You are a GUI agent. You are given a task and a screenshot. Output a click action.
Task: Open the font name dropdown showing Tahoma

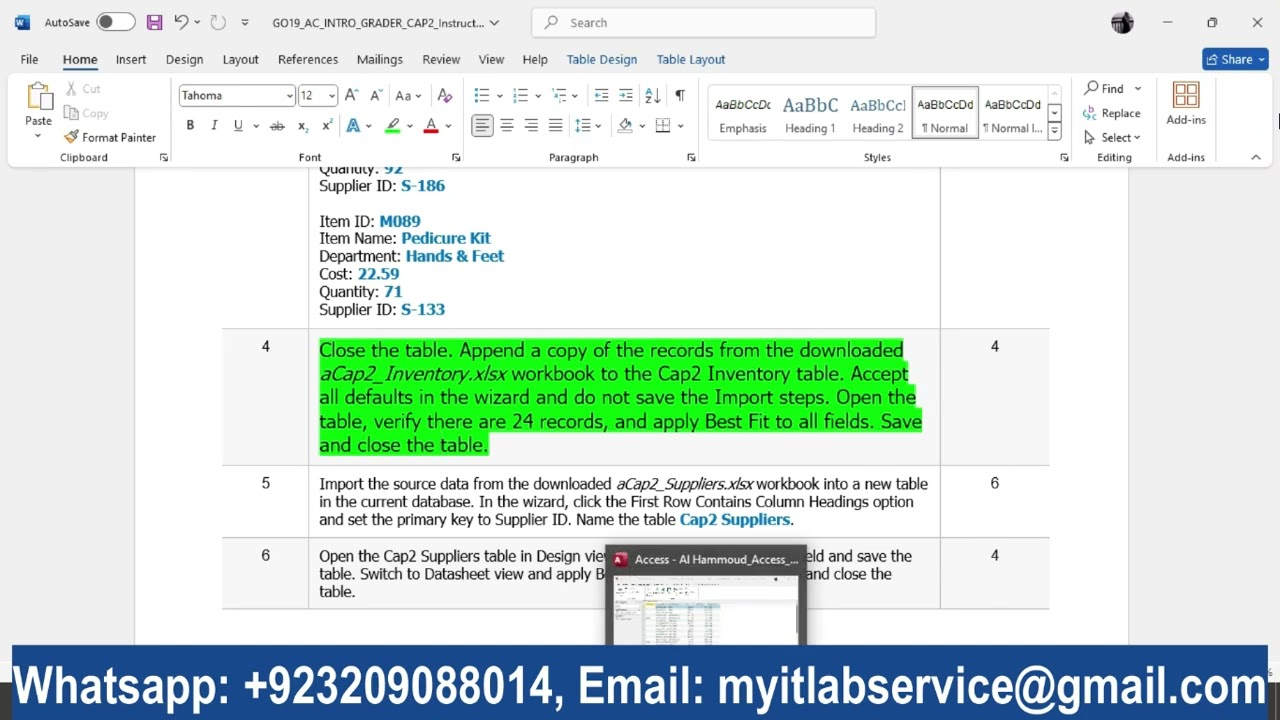[x=290, y=96]
